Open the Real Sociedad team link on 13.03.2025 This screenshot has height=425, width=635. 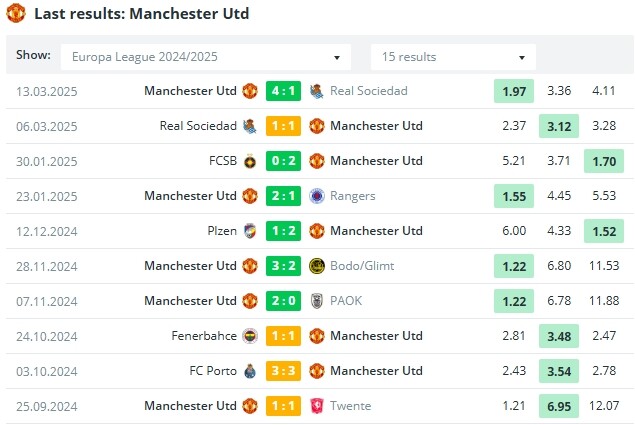tap(369, 91)
